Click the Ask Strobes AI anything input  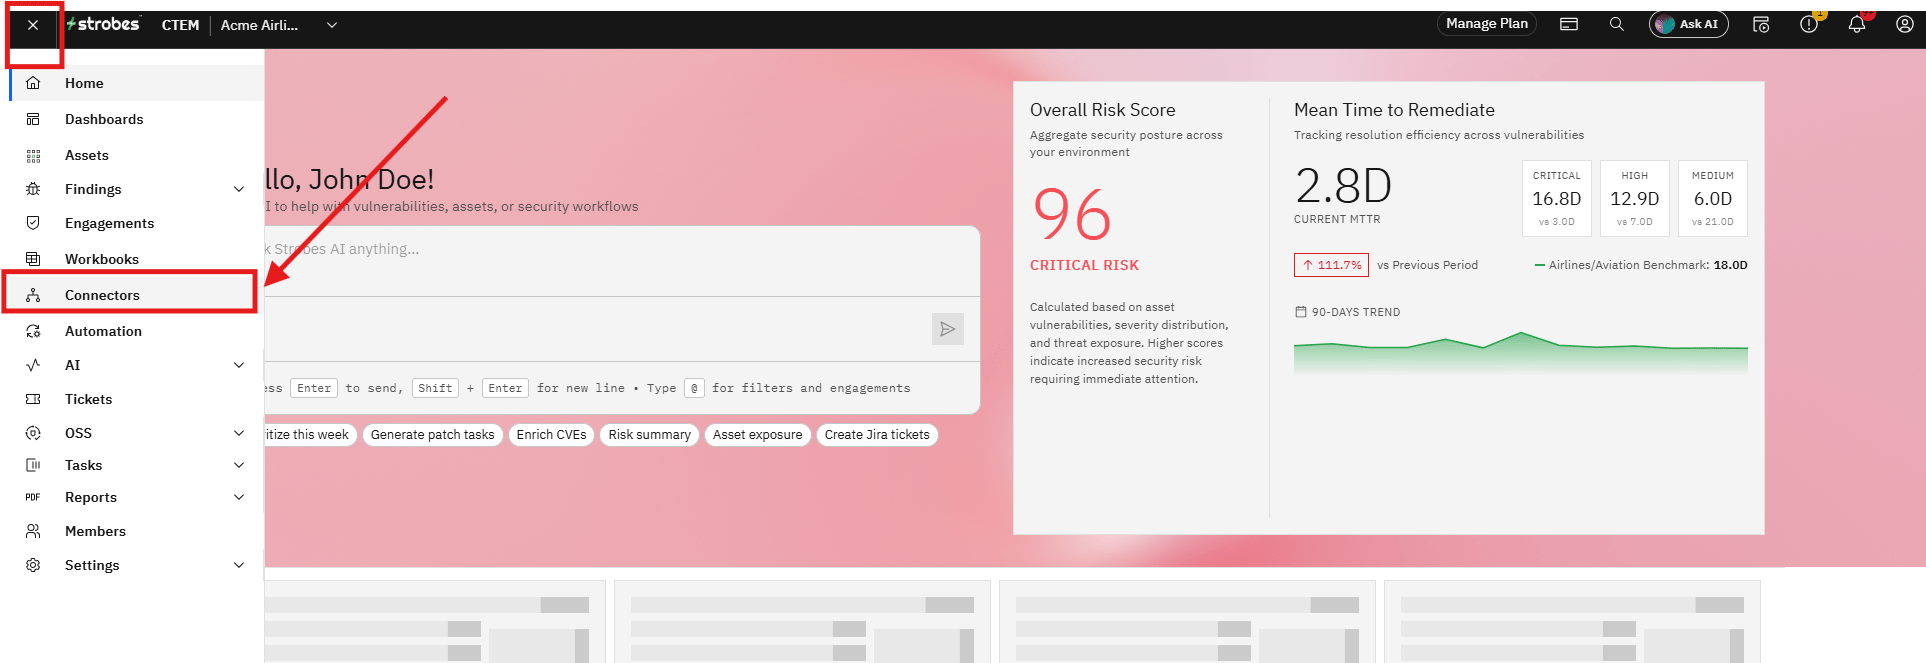[x=620, y=260]
